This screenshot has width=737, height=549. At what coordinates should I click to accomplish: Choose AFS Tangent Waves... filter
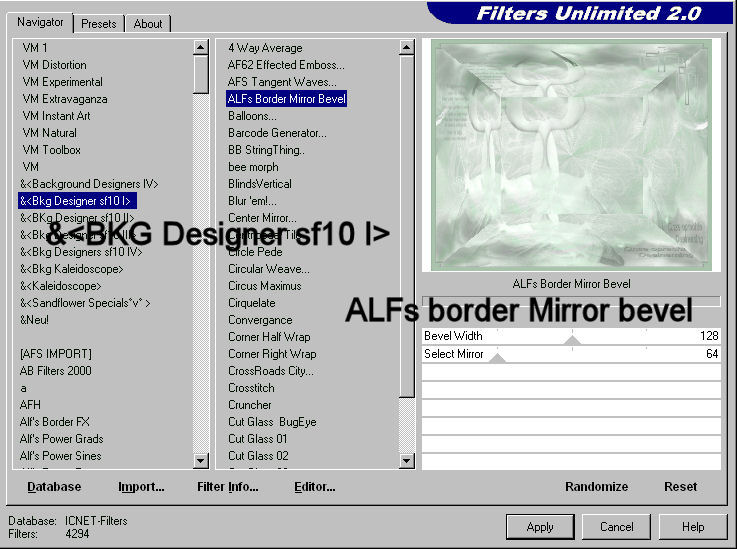pos(282,82)
